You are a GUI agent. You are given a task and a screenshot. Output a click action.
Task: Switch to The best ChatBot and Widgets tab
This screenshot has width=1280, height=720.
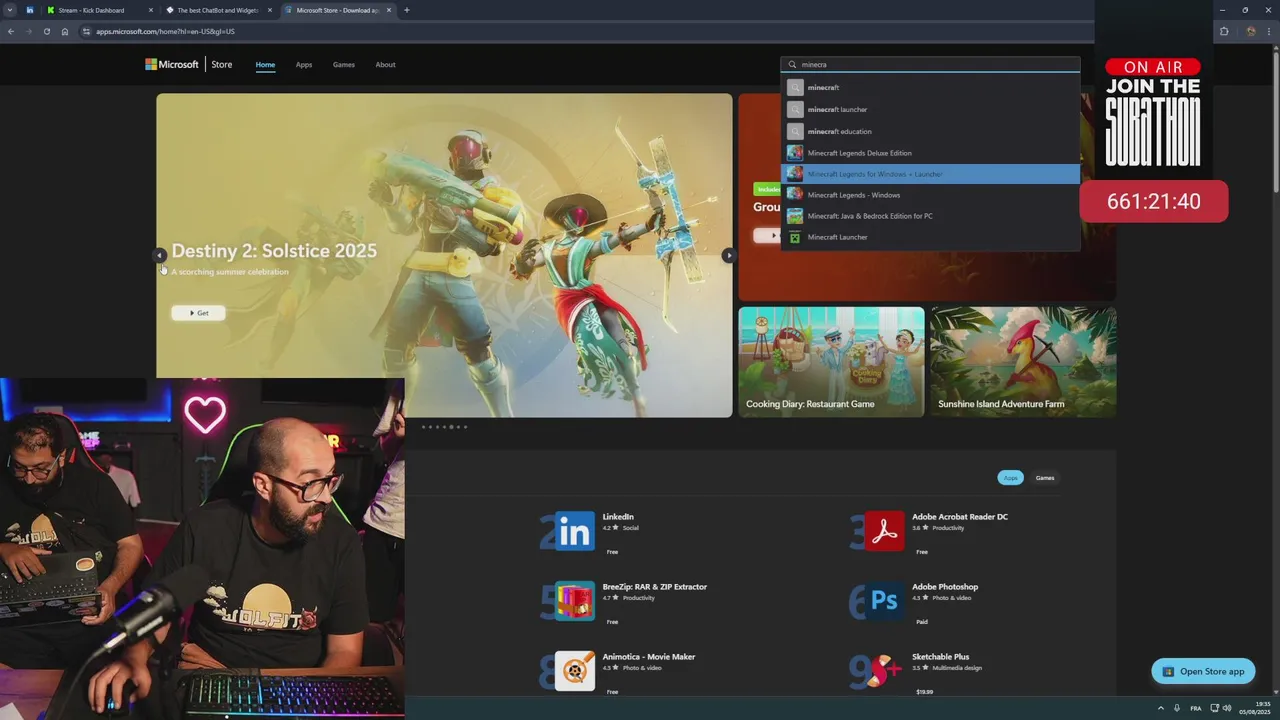pos(217,10)
